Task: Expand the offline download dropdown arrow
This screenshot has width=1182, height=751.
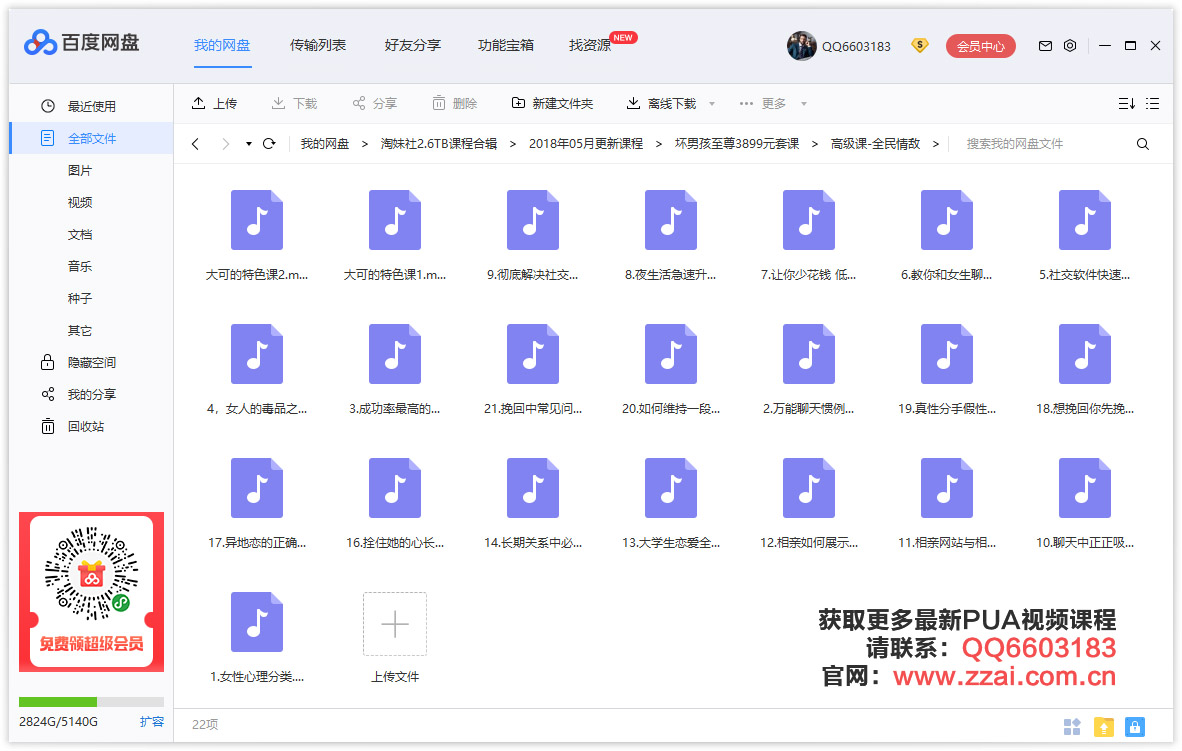Action: (x=712, y=104)
